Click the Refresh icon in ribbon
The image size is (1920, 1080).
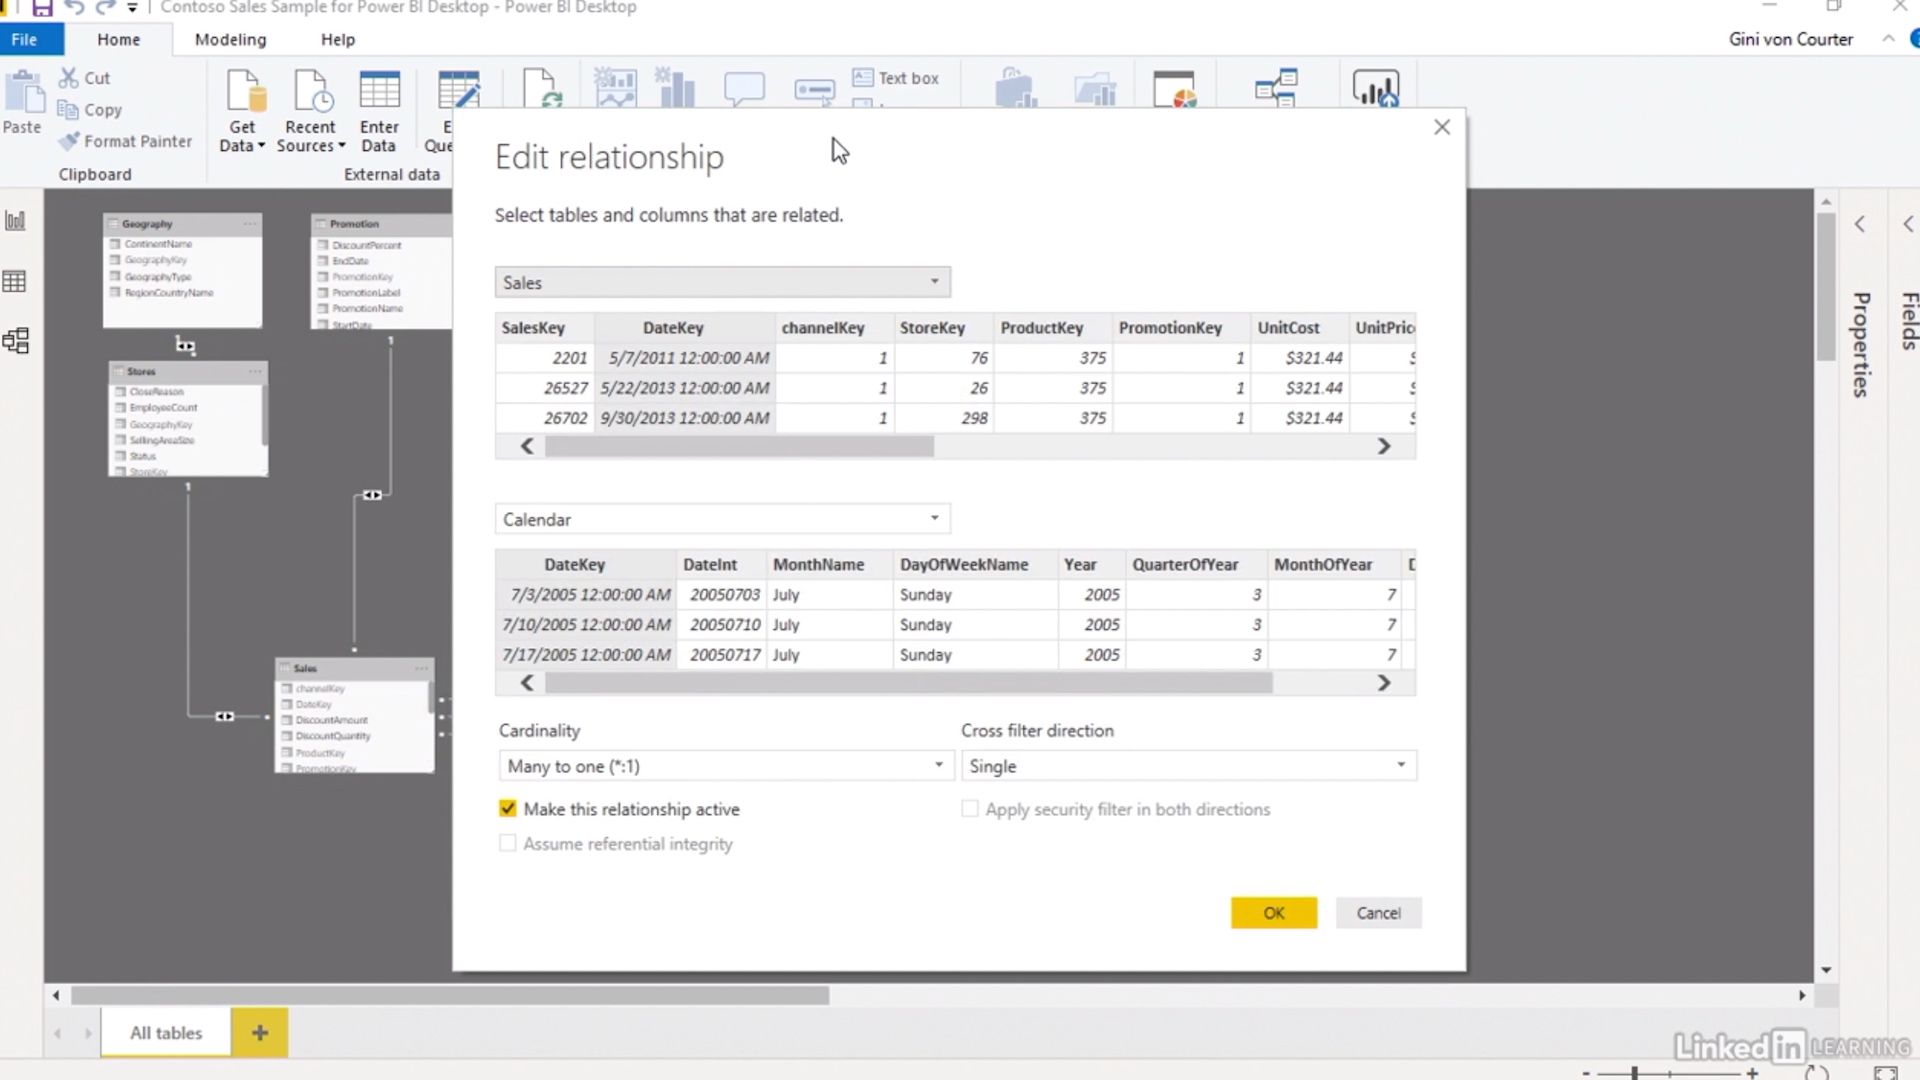[540, 88]
